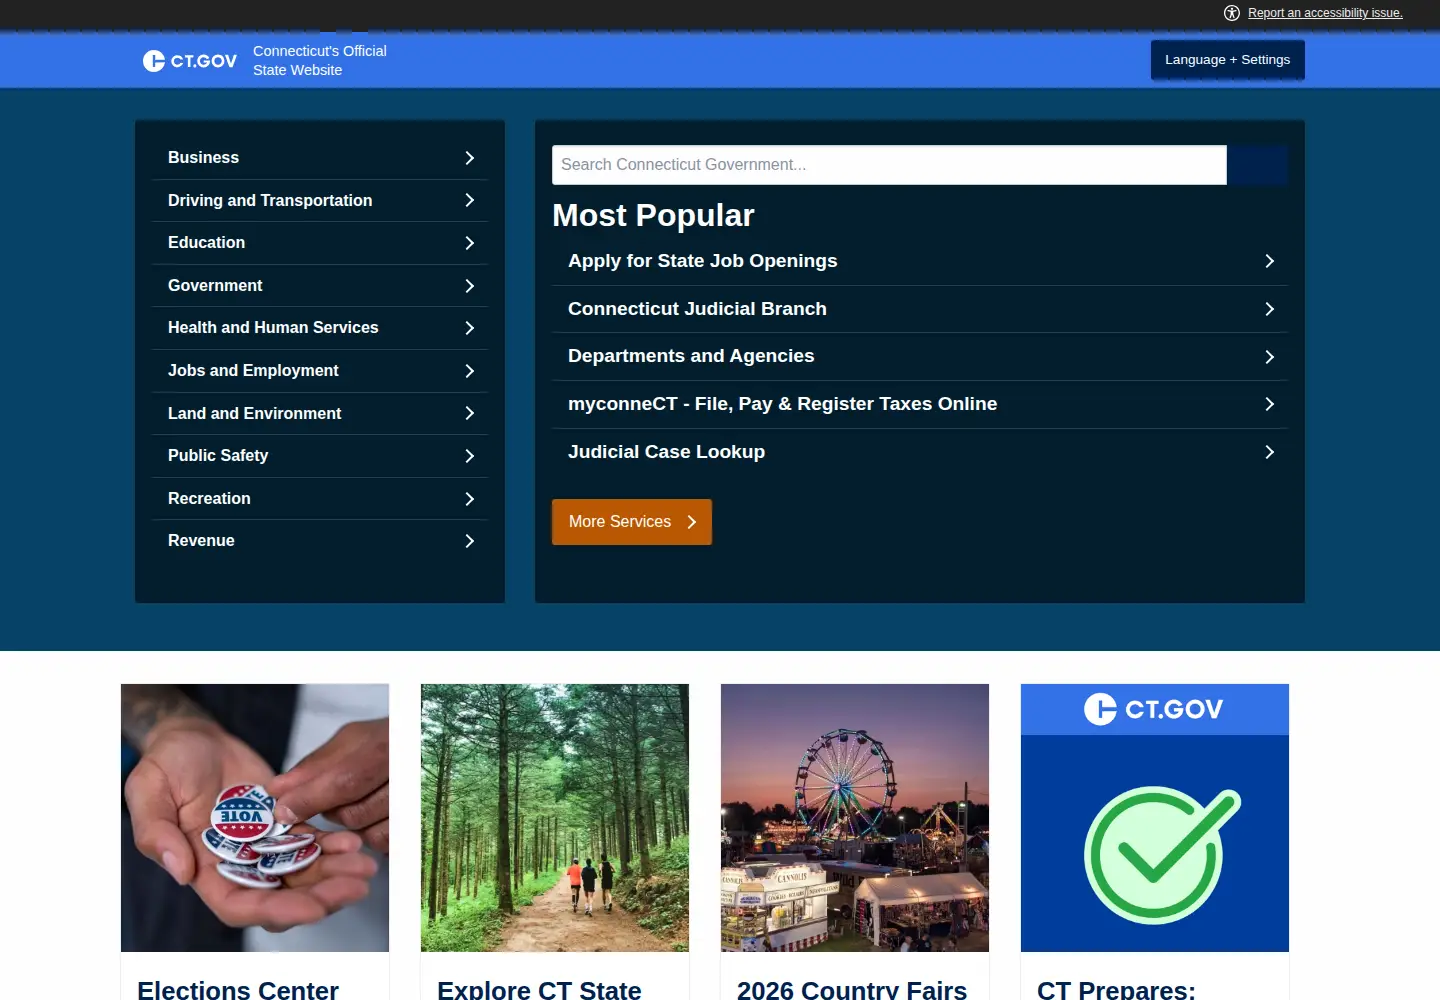Click chevron arrow next to Government
The width and height of the screenshot is (1440, 1000).
pos(469,286)
